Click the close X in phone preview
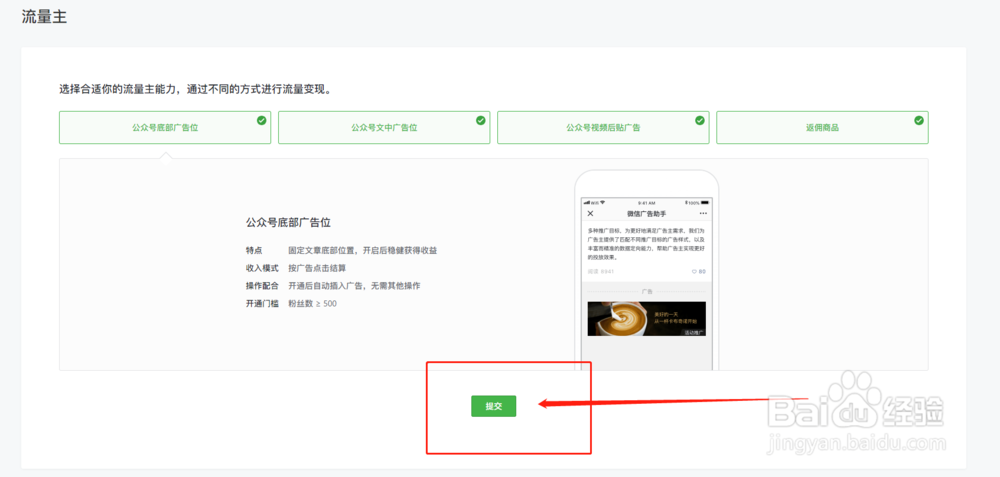Image resolution: width=1000 pixels, height=477 pixels. click(590, 213)
